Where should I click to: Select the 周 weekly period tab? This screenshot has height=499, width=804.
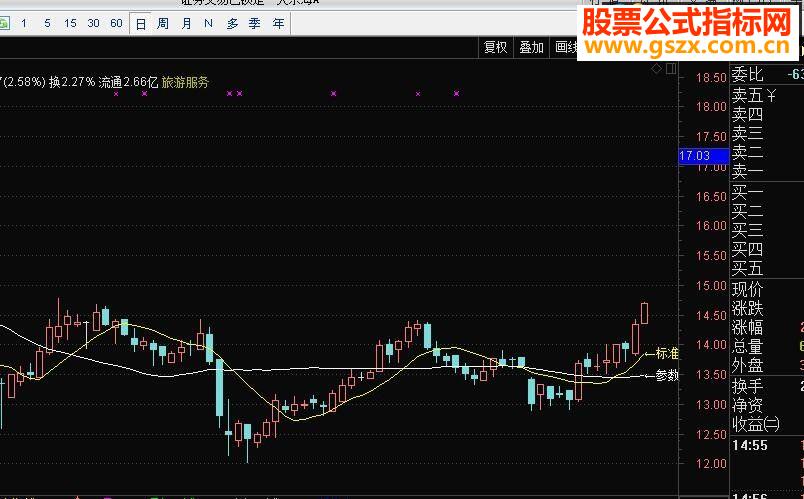163,24
